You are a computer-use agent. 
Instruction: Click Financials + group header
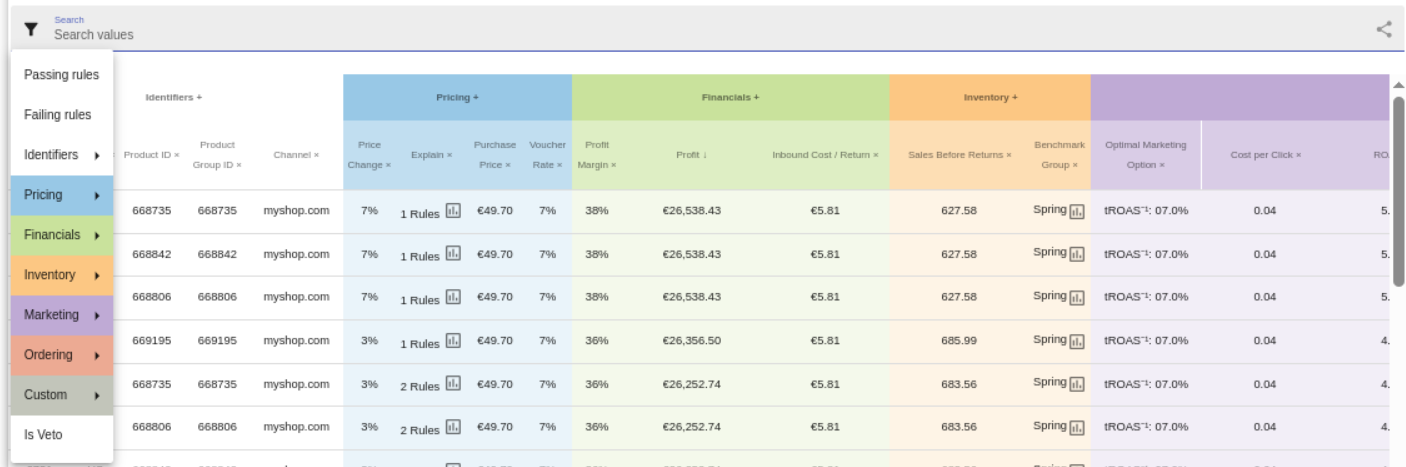pos(730,97)
